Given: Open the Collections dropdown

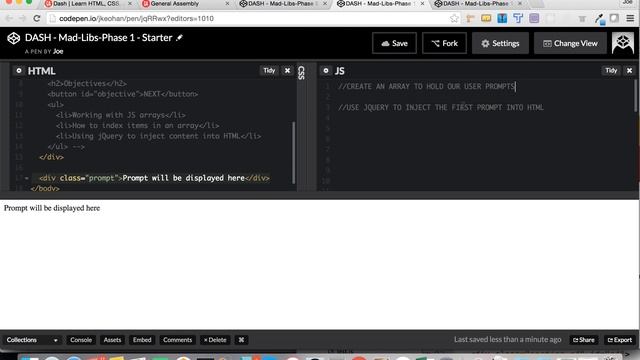Looking at the screenshot, I should coord(32,340).
